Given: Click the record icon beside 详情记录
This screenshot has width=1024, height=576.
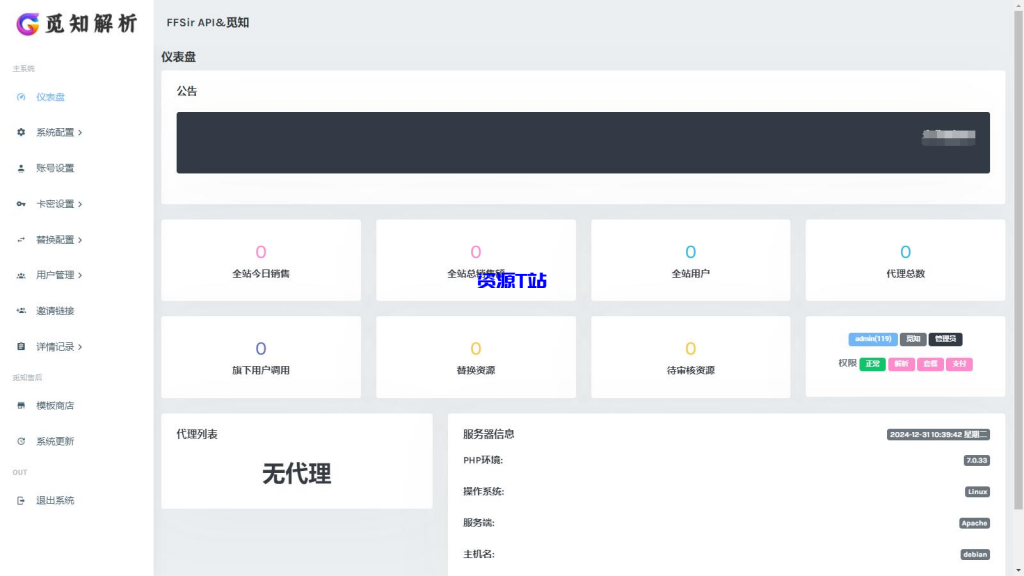Looking at the screenshot, I should pyautogui.click(x=21, y=346).
